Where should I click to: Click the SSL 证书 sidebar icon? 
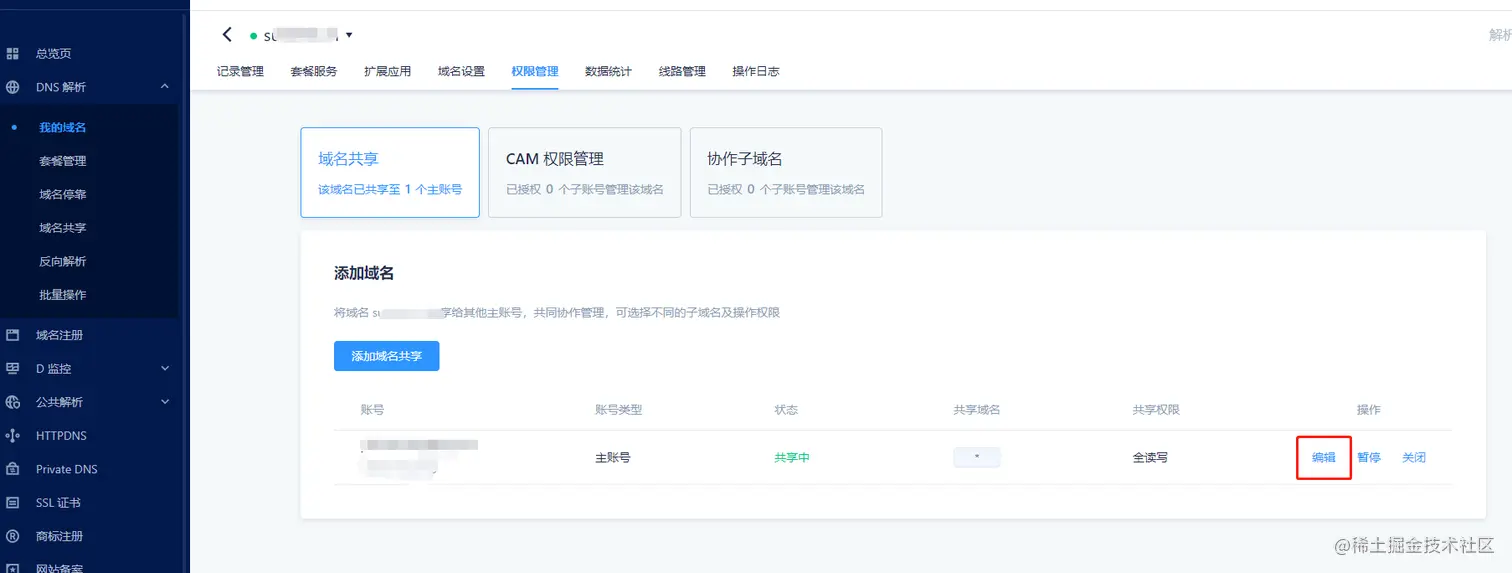(13, 502)
